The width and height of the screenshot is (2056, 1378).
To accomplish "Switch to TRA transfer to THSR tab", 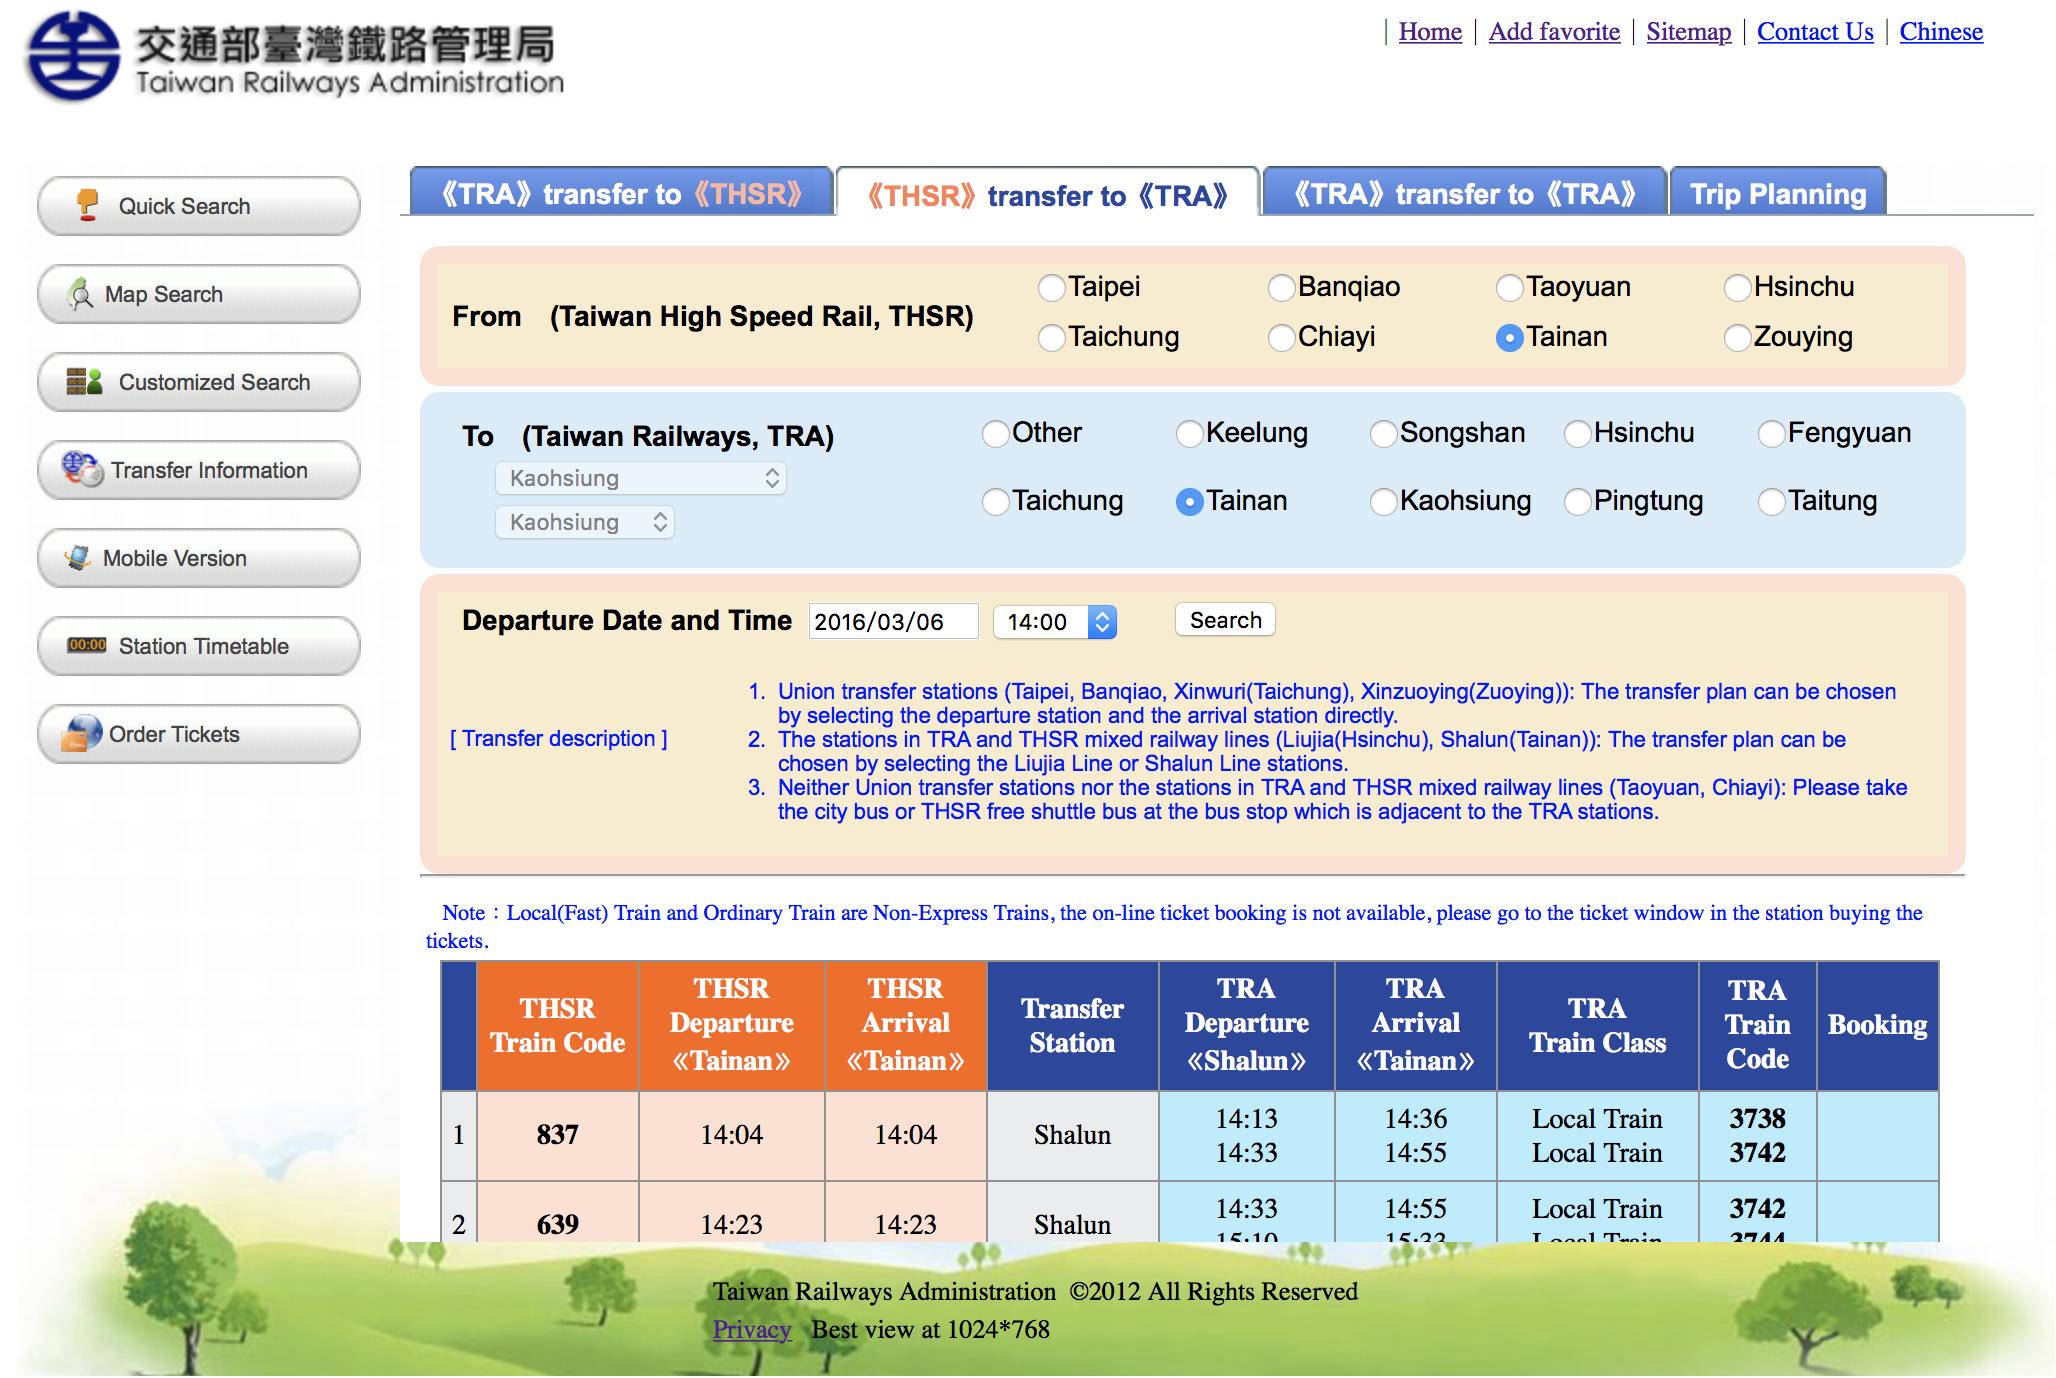I will click(621, 193).
